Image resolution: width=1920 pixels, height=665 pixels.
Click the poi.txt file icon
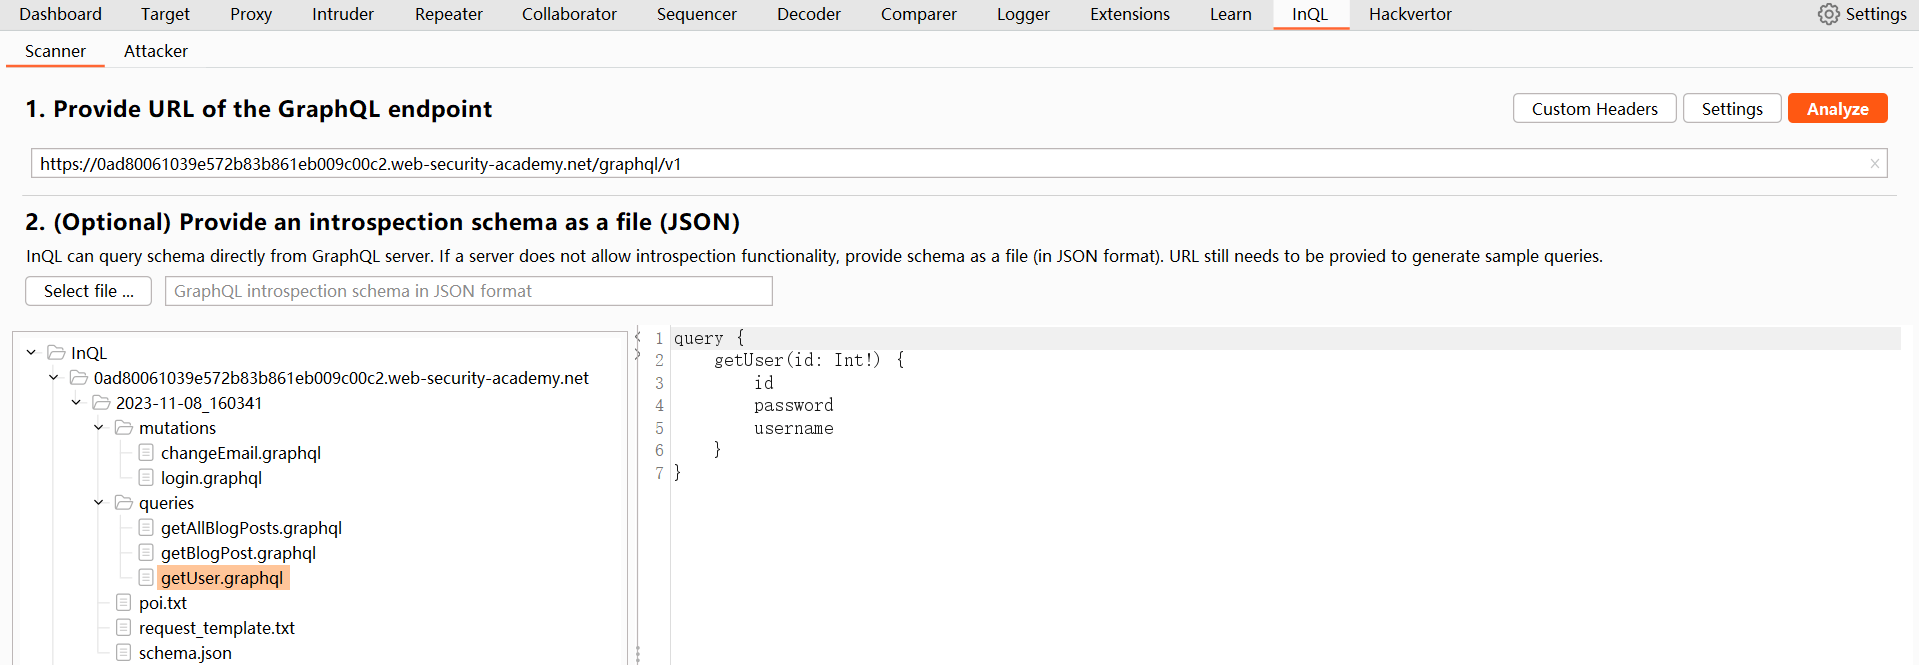(124, 603)
